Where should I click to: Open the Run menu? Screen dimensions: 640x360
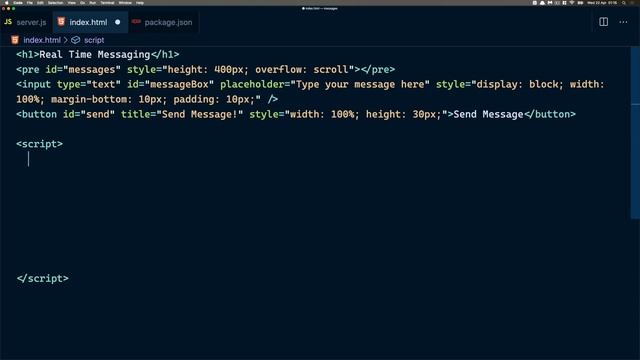(x=92, y=2)
